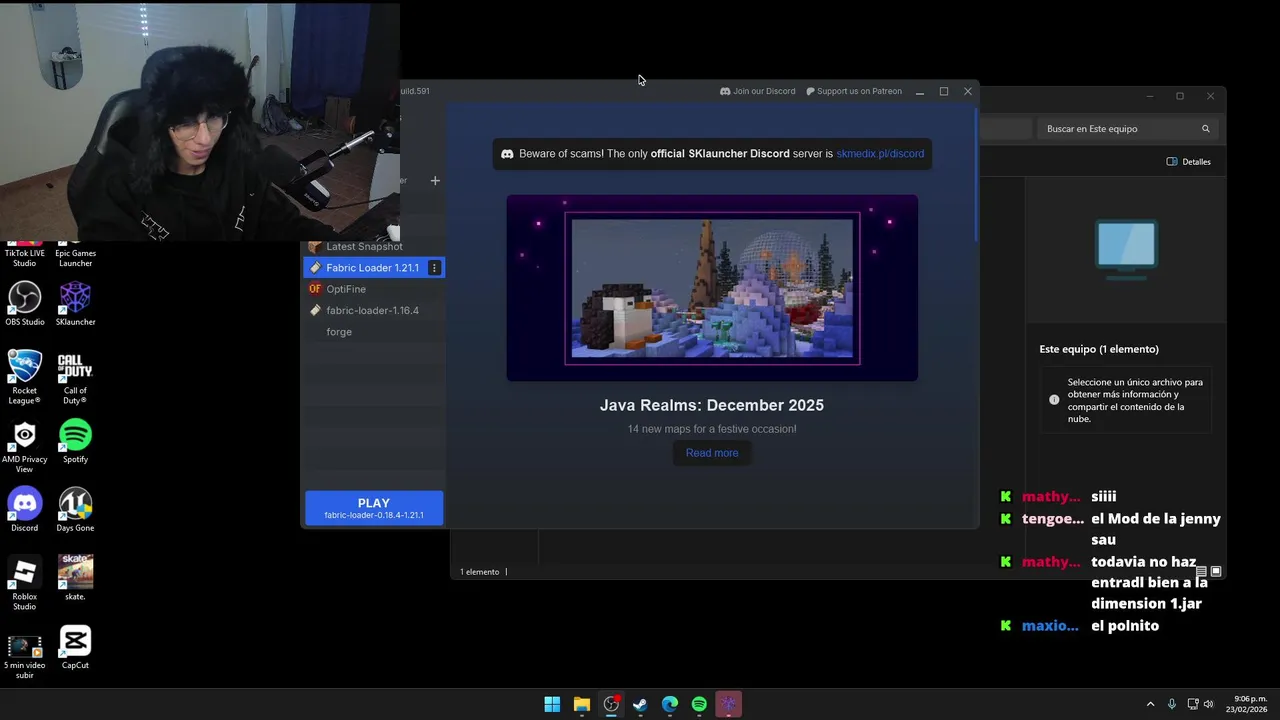Select the fabric-loader-1.16.4 profile

[x=374, y=310]
